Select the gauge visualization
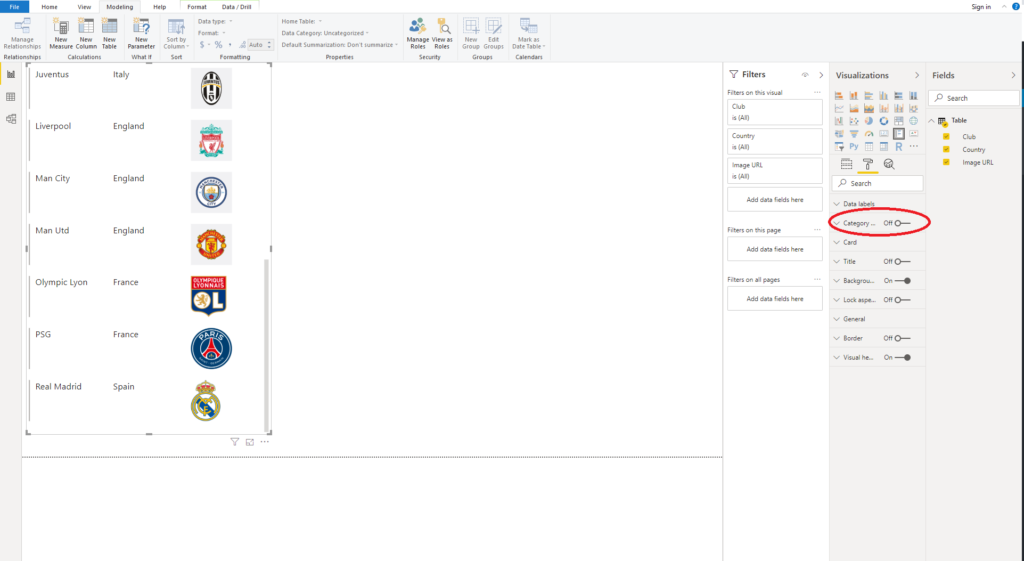Viewport: 1024px width, 561px height. [869, 134]
